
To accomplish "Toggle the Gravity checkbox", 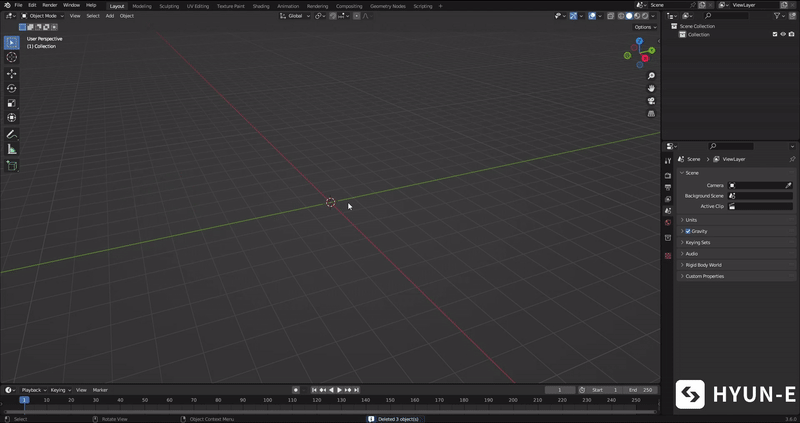I will (688, 231).
